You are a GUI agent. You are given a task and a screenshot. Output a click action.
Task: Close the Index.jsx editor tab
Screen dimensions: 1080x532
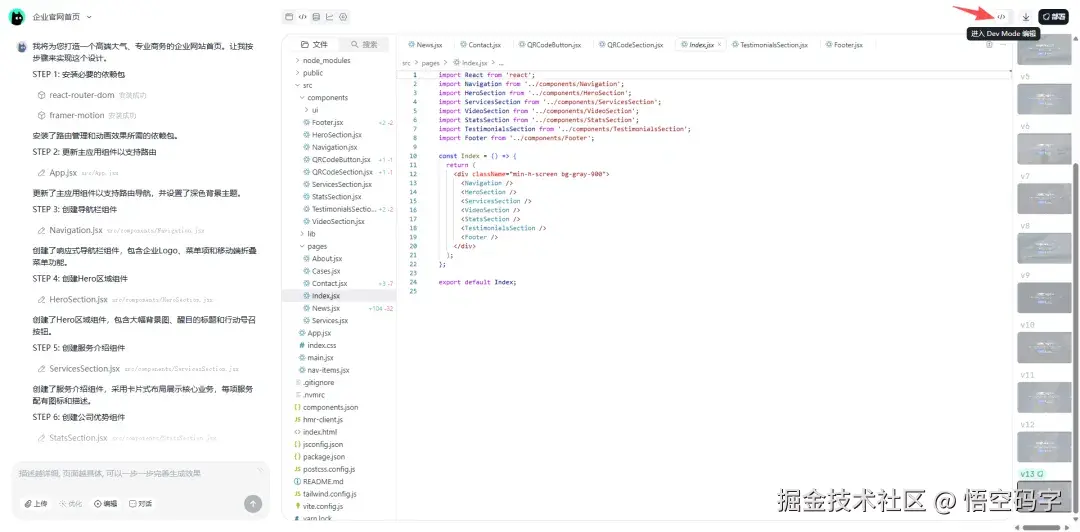click(719, 44)
